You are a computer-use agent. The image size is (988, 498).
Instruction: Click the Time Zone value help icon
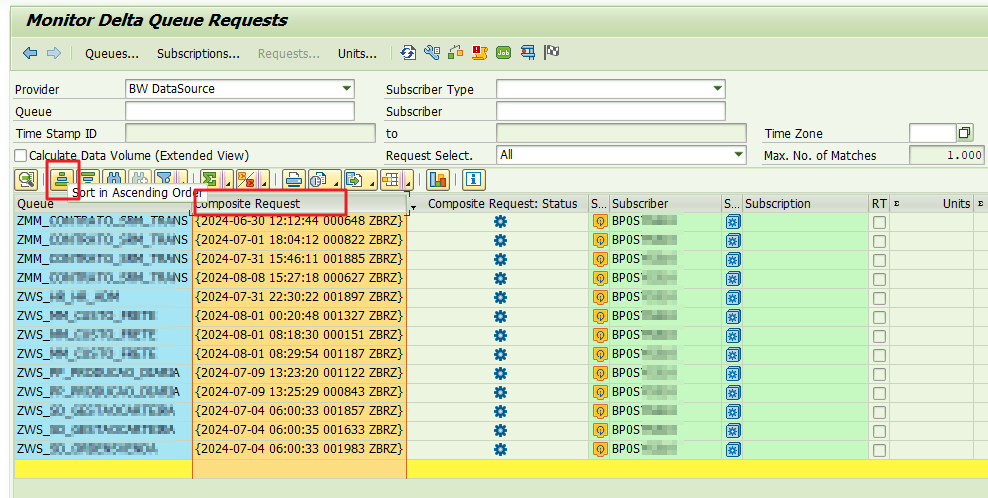click(x=964, y=133)
